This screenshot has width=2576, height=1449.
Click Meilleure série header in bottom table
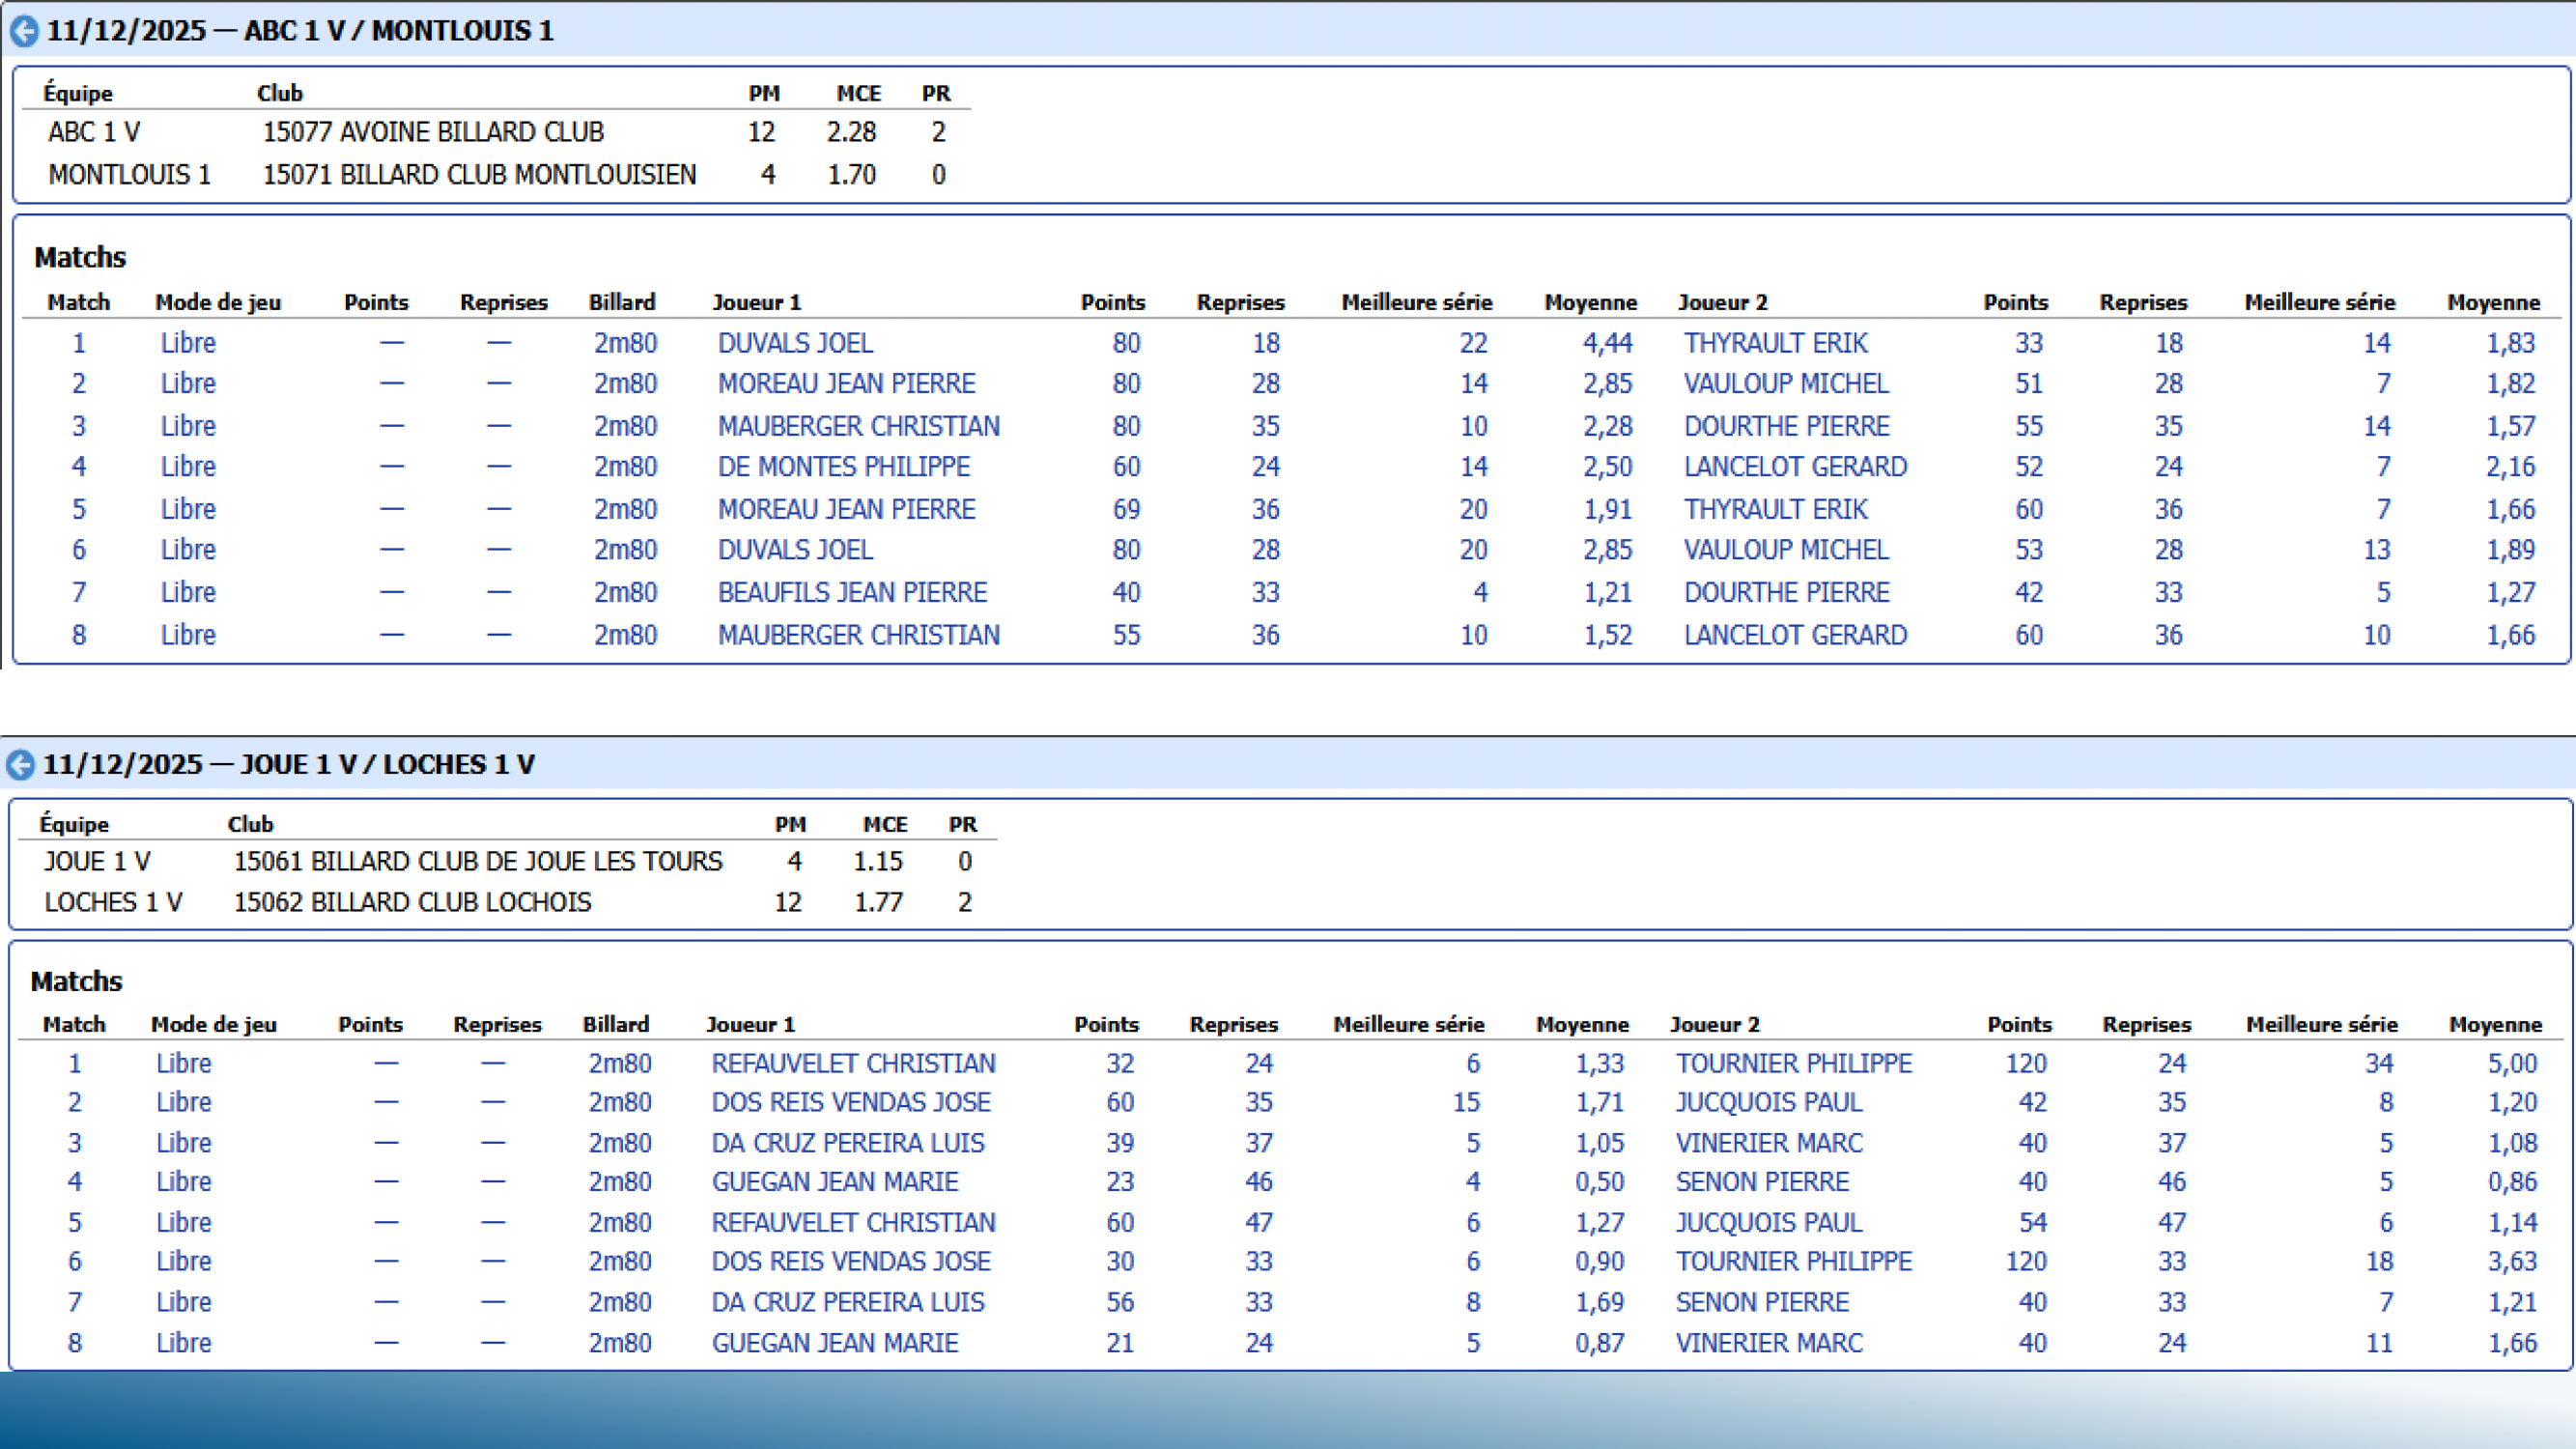1408,1024
